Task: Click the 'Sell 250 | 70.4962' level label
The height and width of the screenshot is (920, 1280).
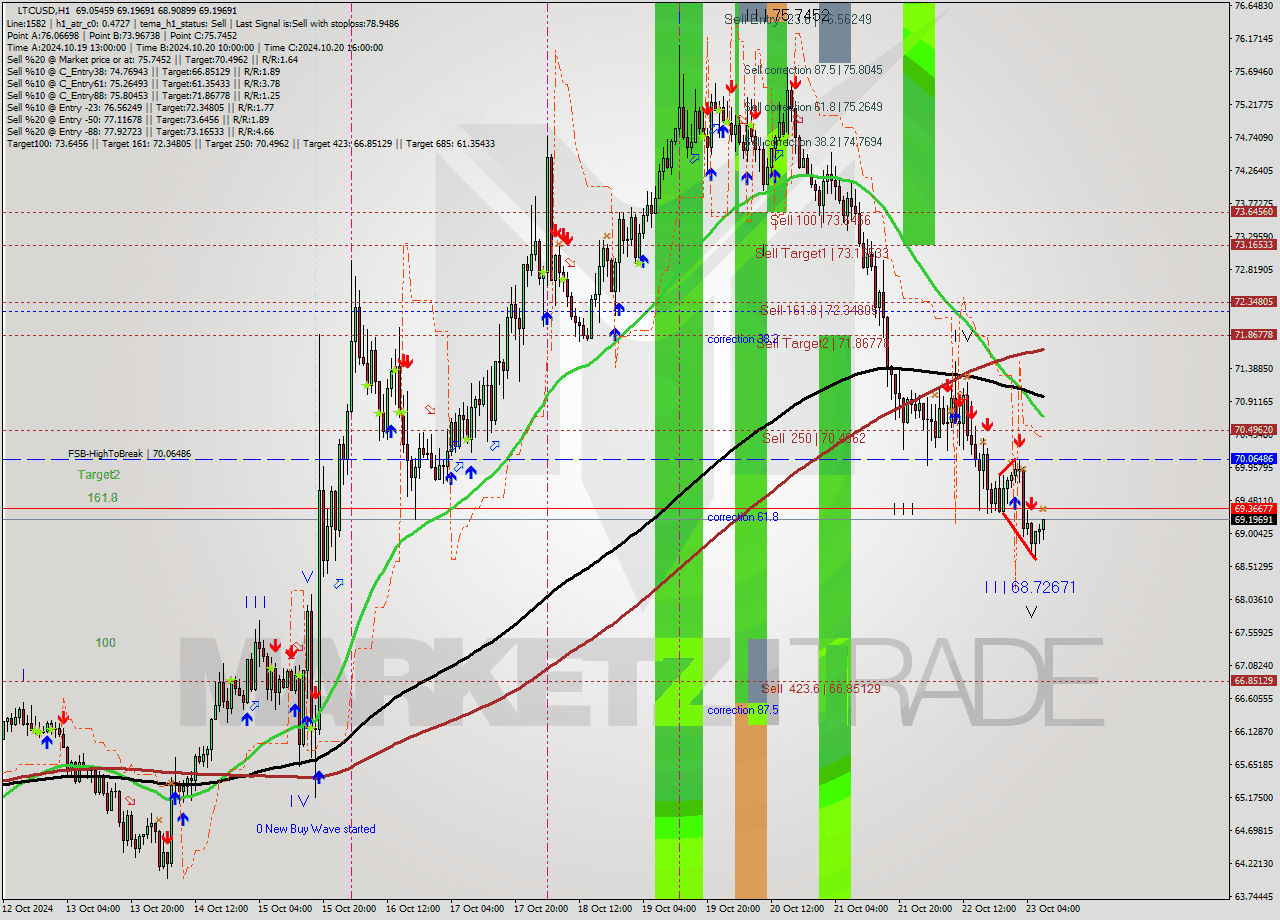Action: point(814,438)
